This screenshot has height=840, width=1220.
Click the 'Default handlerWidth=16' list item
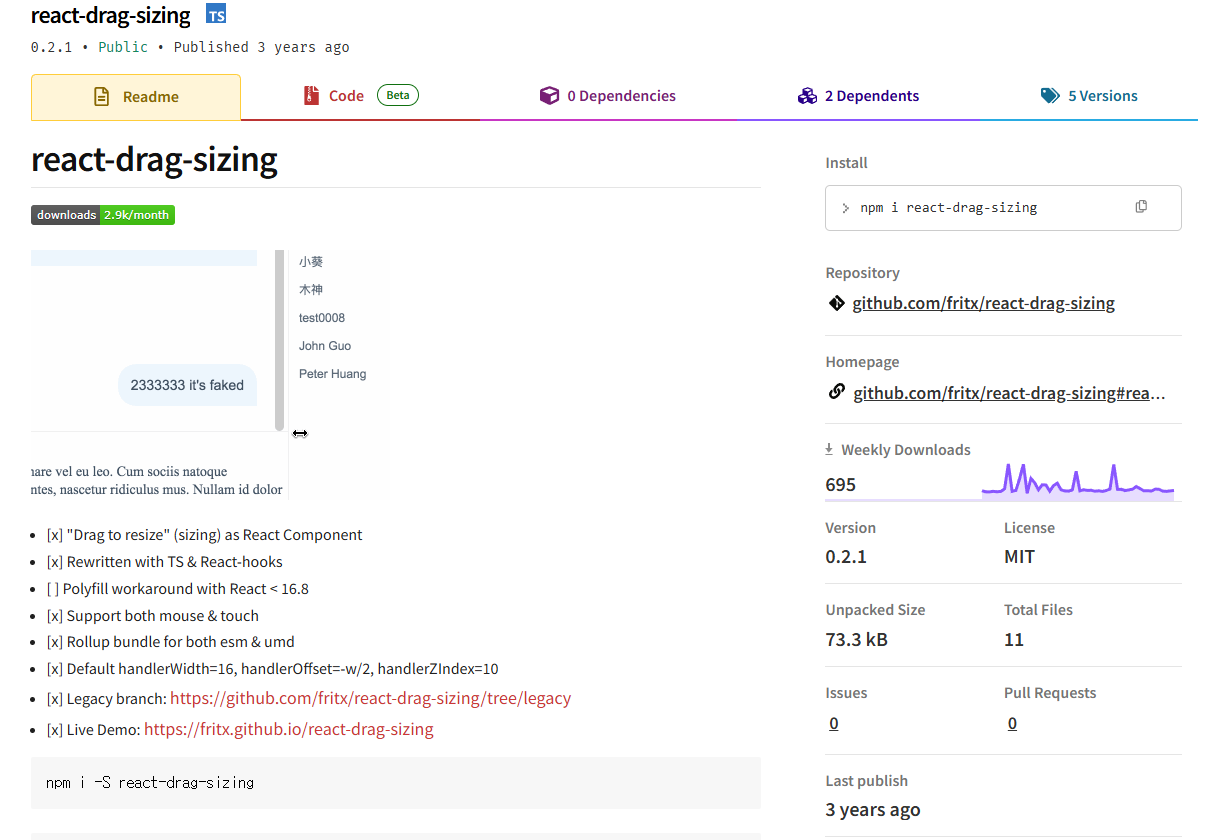[x=273, y=669]
